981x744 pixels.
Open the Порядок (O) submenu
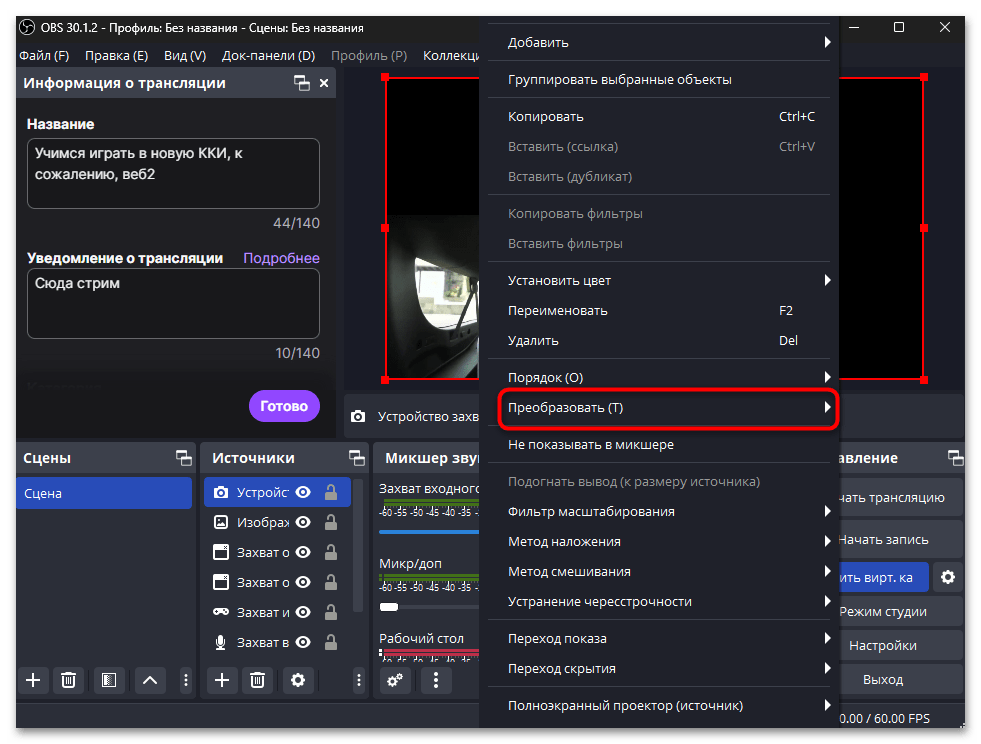659,377
